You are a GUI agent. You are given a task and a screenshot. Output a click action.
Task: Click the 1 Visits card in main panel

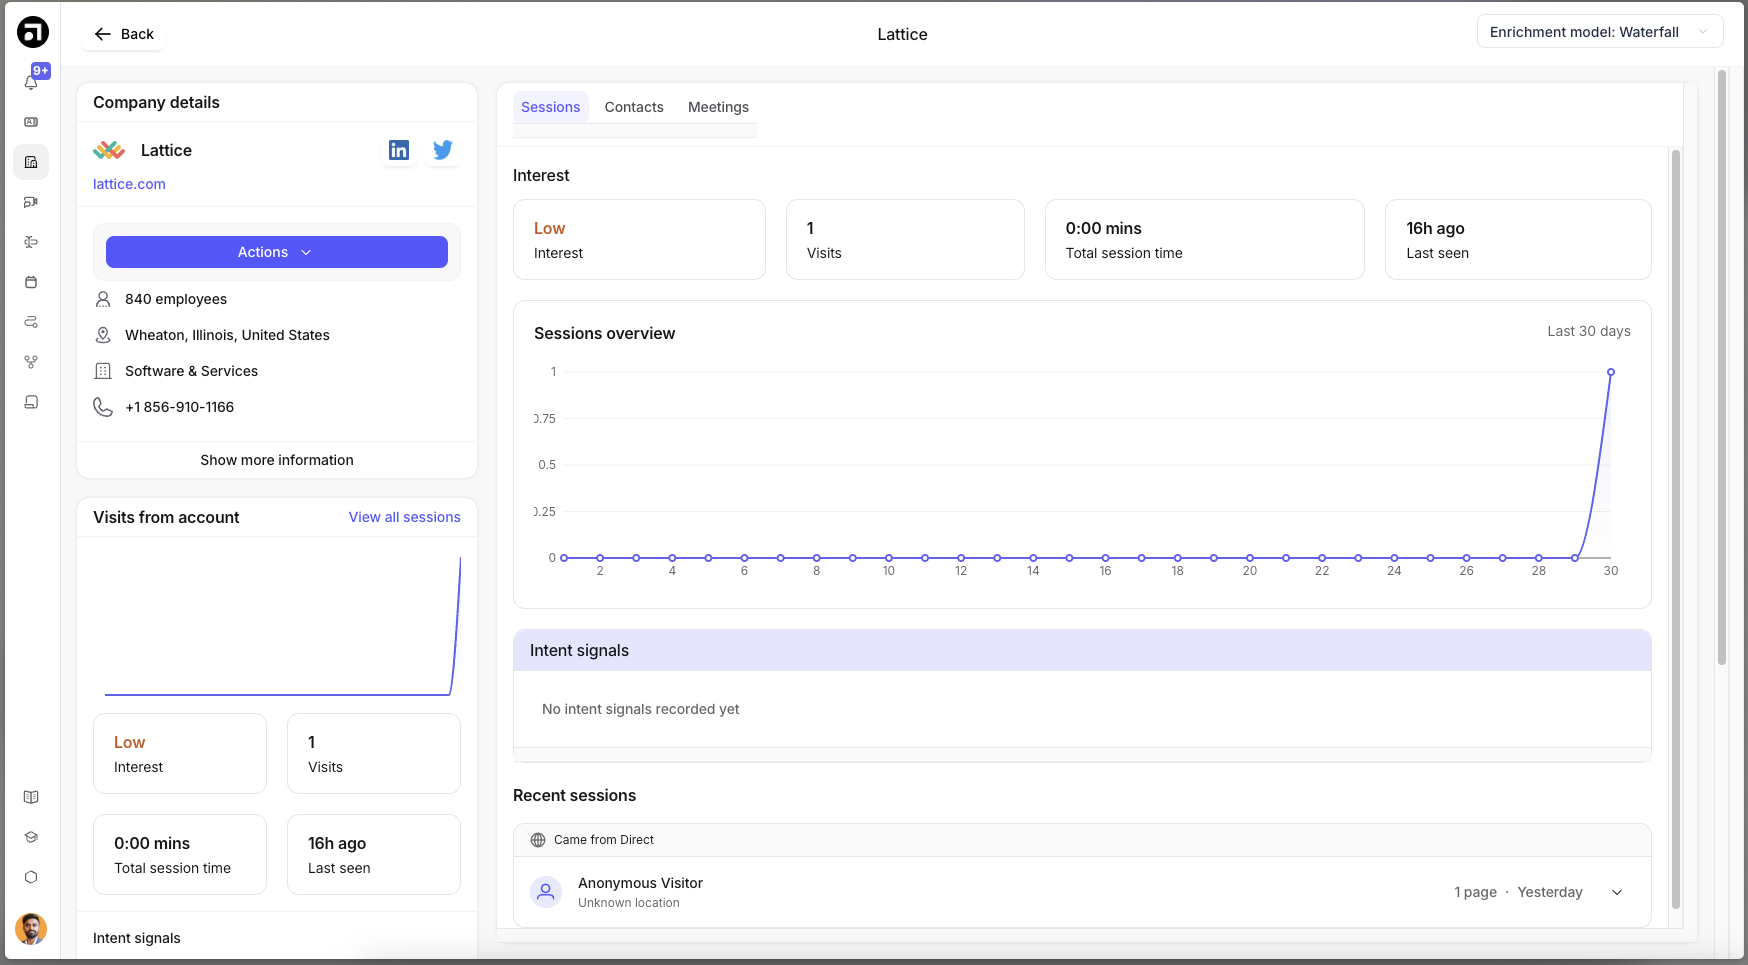(x=905, y=240)
